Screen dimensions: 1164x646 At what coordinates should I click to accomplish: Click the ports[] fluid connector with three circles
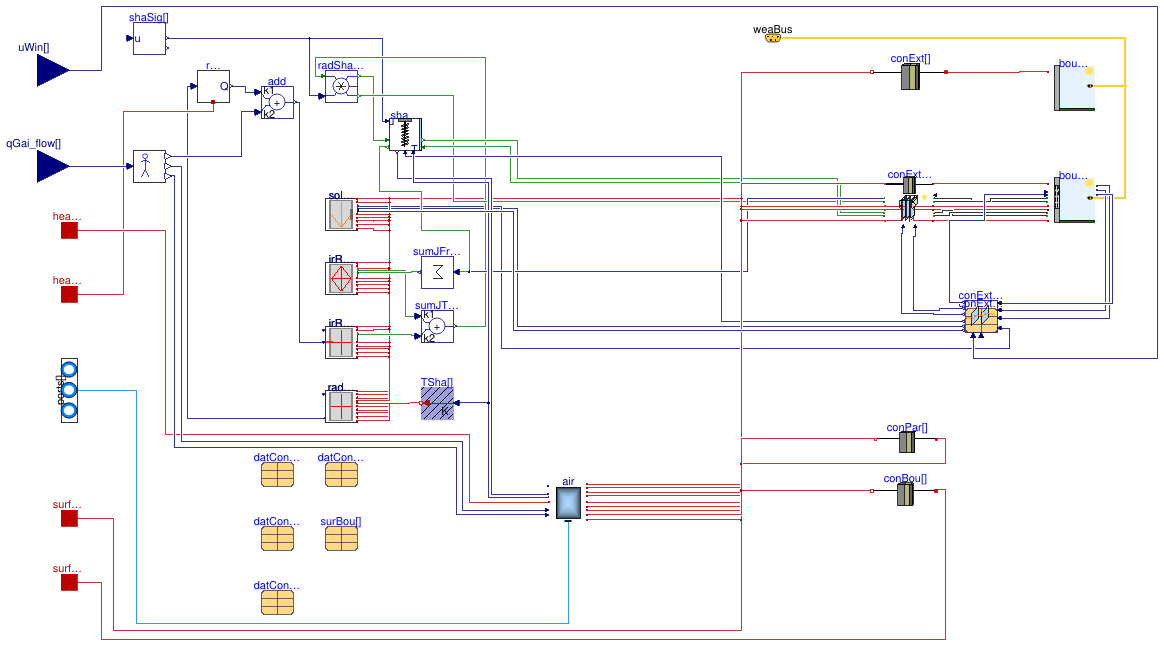pyautogui.click(x=69, y=391)
